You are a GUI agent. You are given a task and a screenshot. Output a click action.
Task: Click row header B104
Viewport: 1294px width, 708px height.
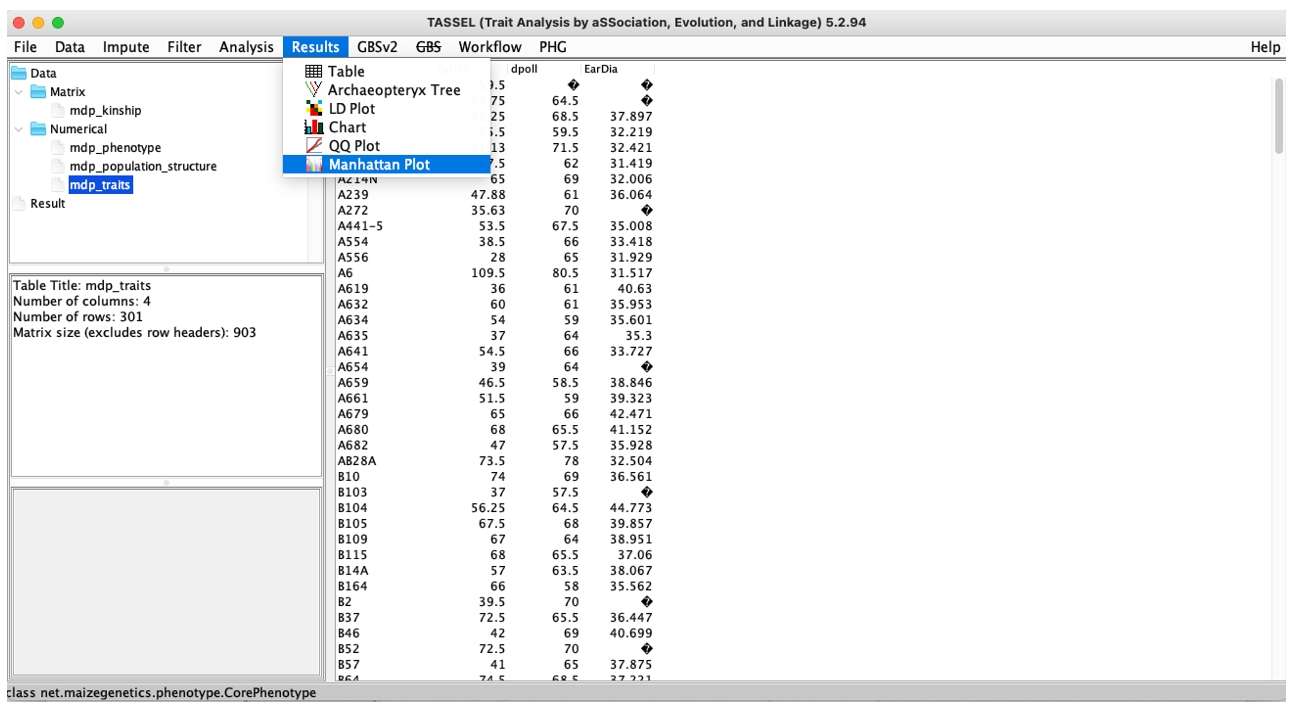point(352,508)
